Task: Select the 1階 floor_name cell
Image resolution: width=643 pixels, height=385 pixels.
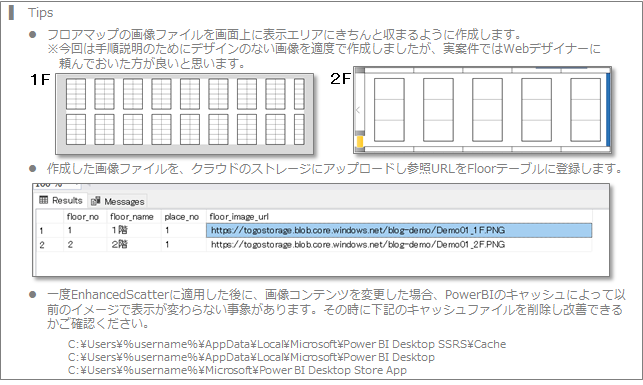Action: (134, 230)
